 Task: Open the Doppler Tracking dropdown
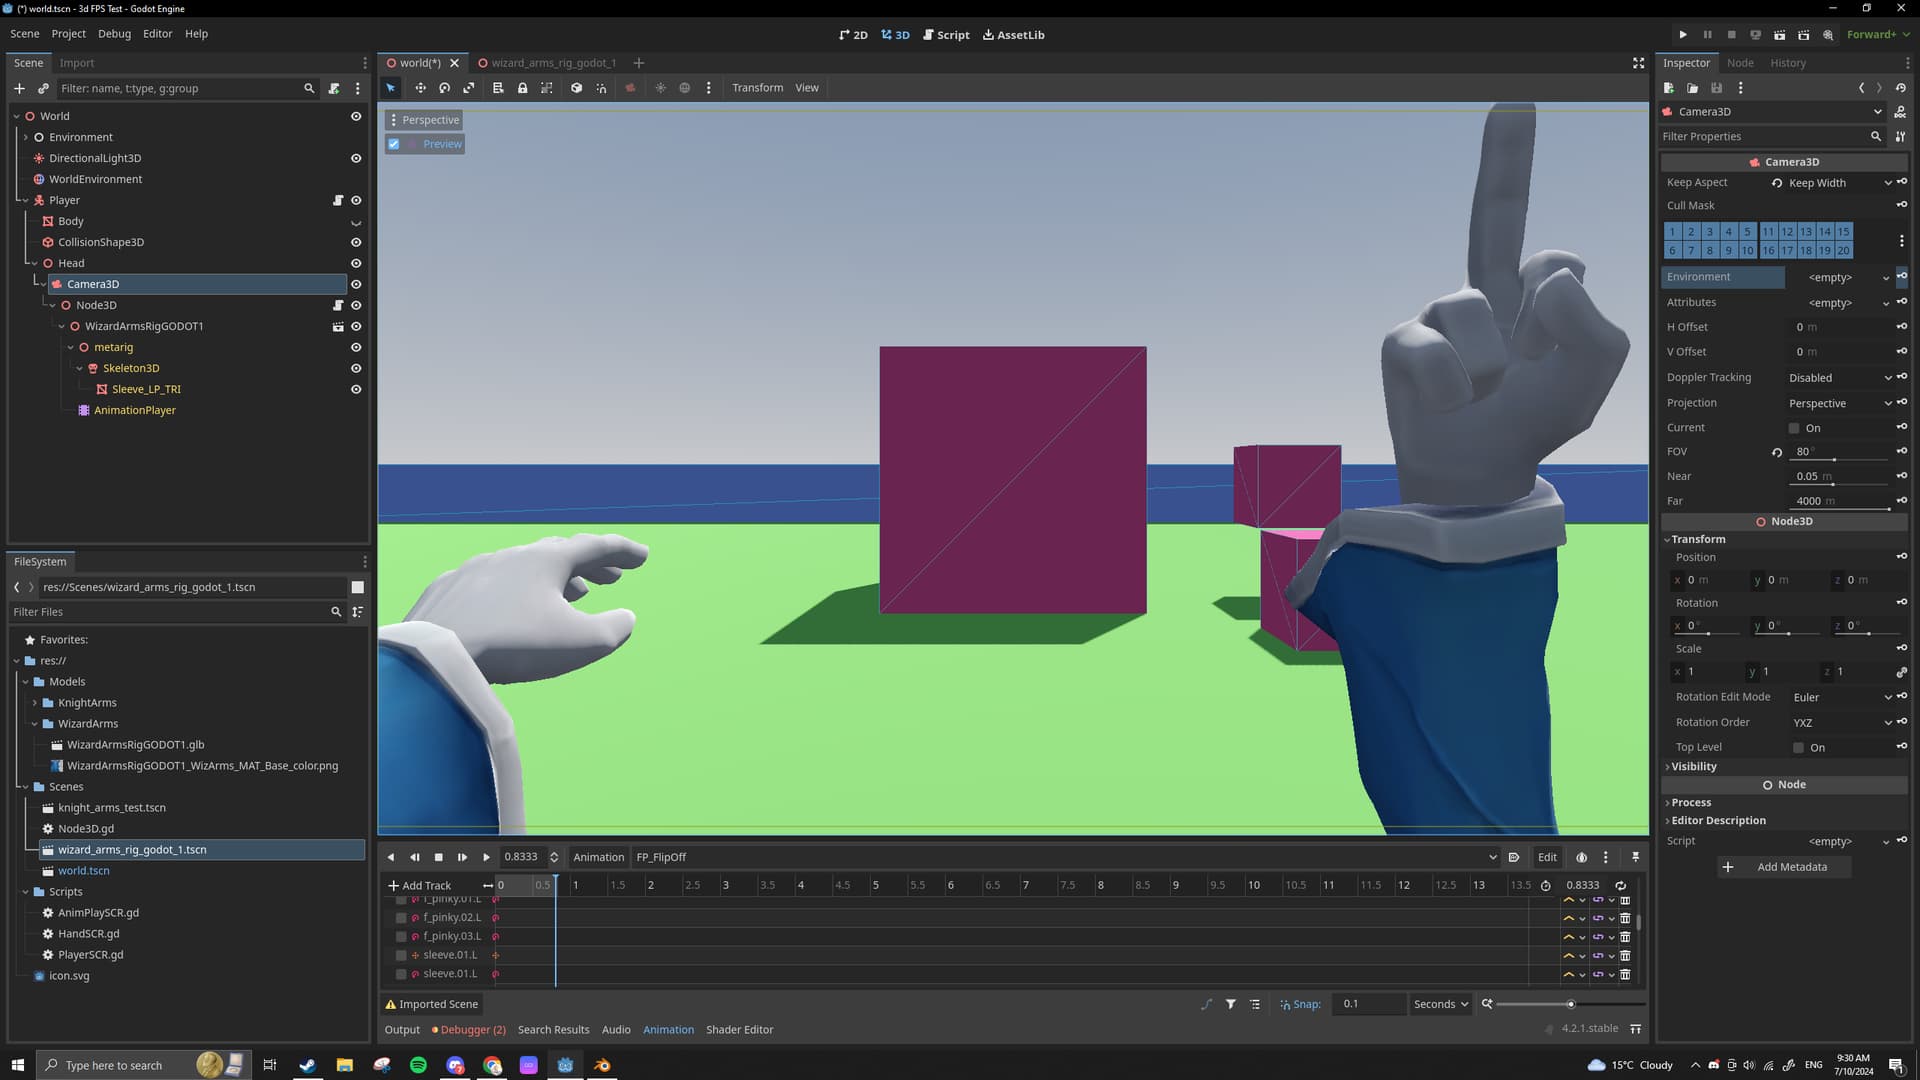coord(1839,378)
